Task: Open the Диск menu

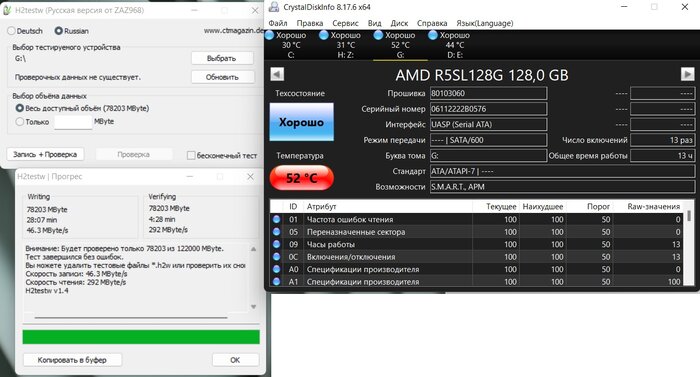Action: click(x=399, y=23)
